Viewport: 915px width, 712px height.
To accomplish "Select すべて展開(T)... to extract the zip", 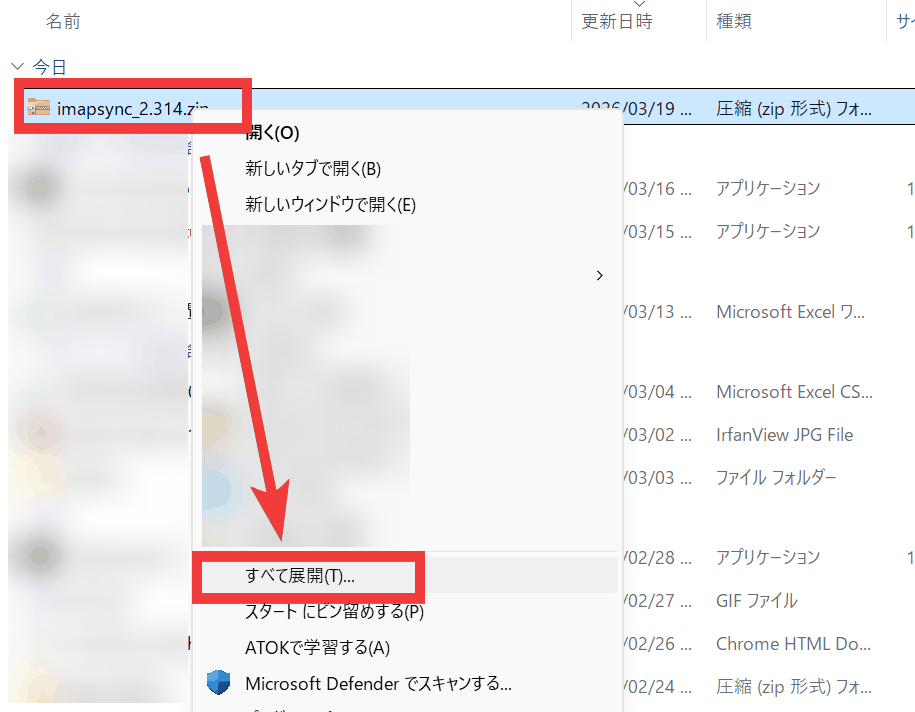I will pos(300,576).
